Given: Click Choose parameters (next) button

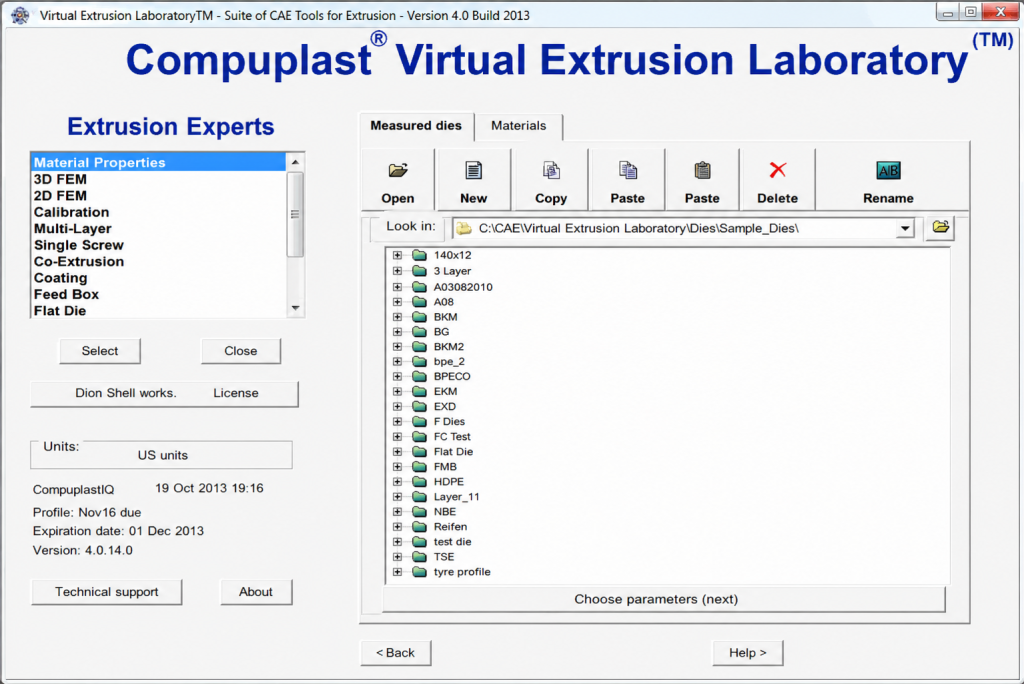Looking at the screenshot, I should tap(663, 599).
